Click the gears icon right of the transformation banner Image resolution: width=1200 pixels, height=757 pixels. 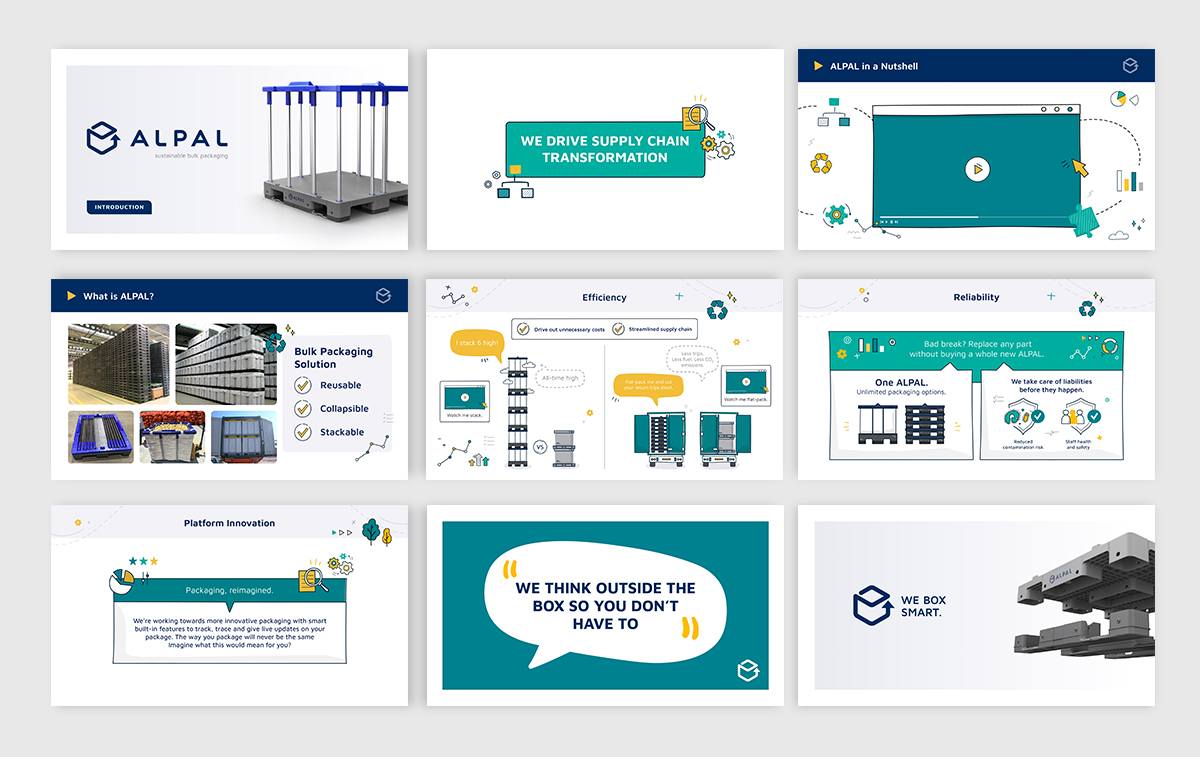(x=719, y=145)
